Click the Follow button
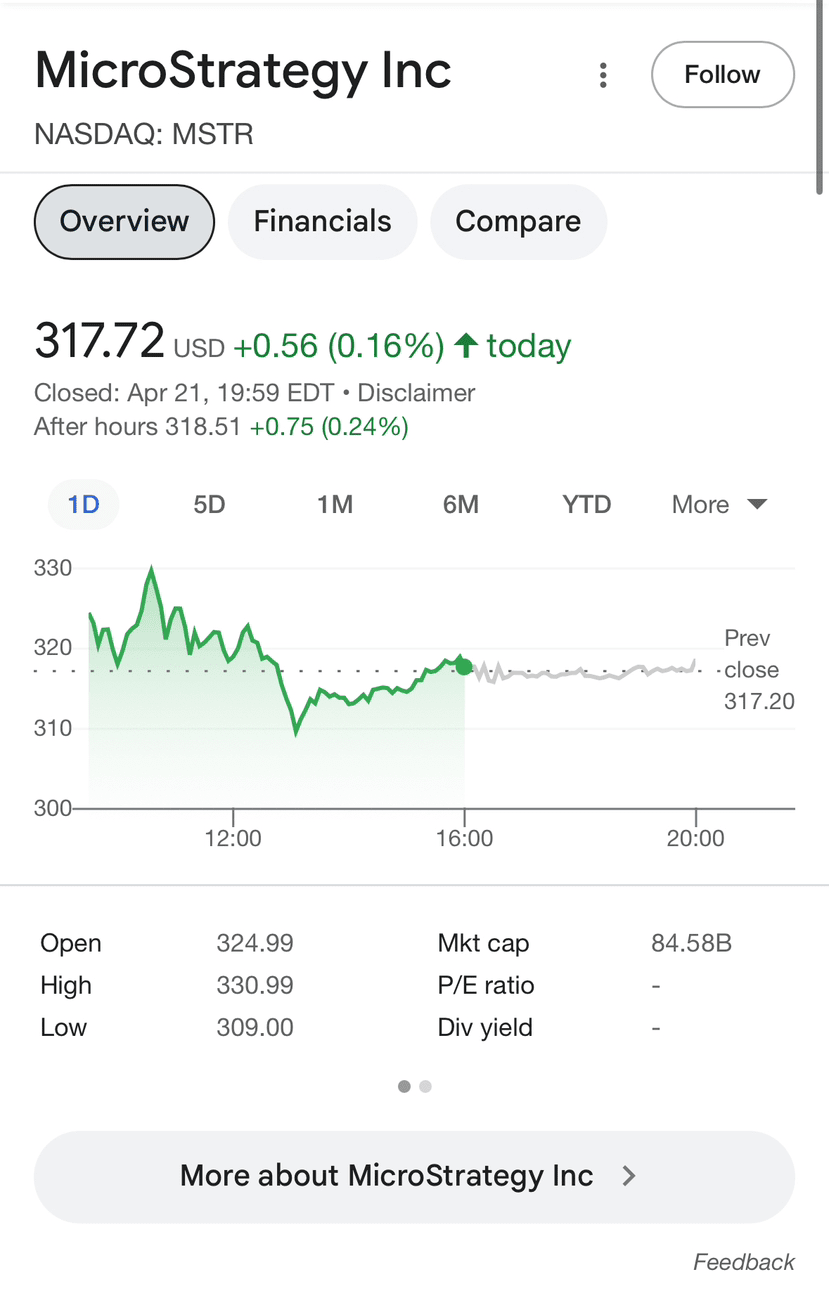 pyautogui.click(x=722, y=75)
